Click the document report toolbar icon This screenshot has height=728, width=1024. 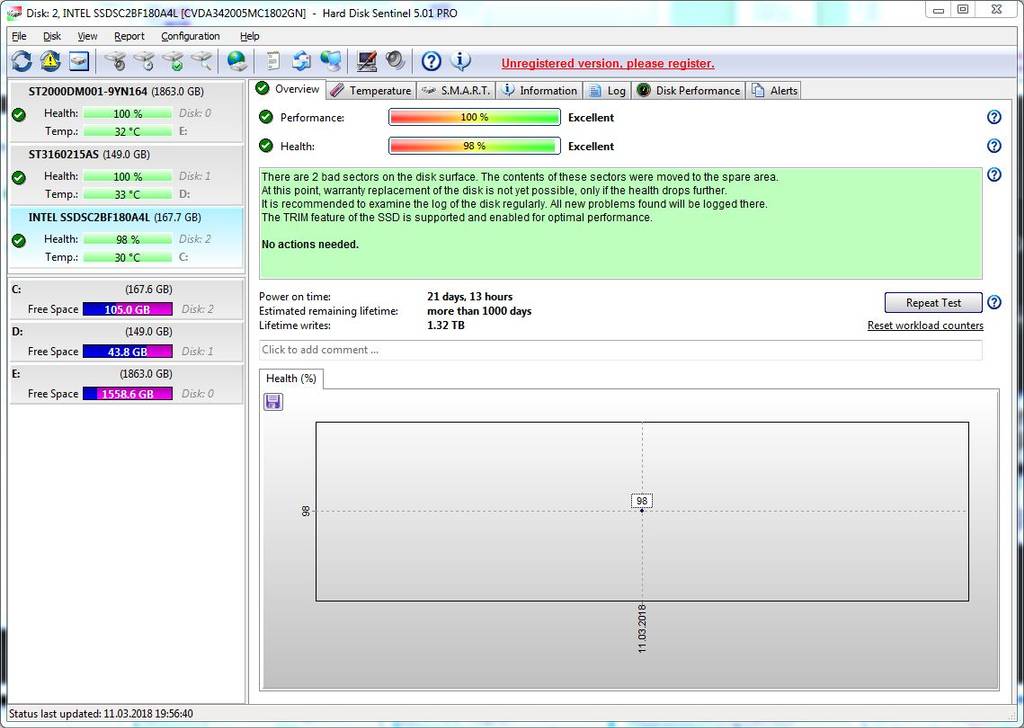pos(273,61)
